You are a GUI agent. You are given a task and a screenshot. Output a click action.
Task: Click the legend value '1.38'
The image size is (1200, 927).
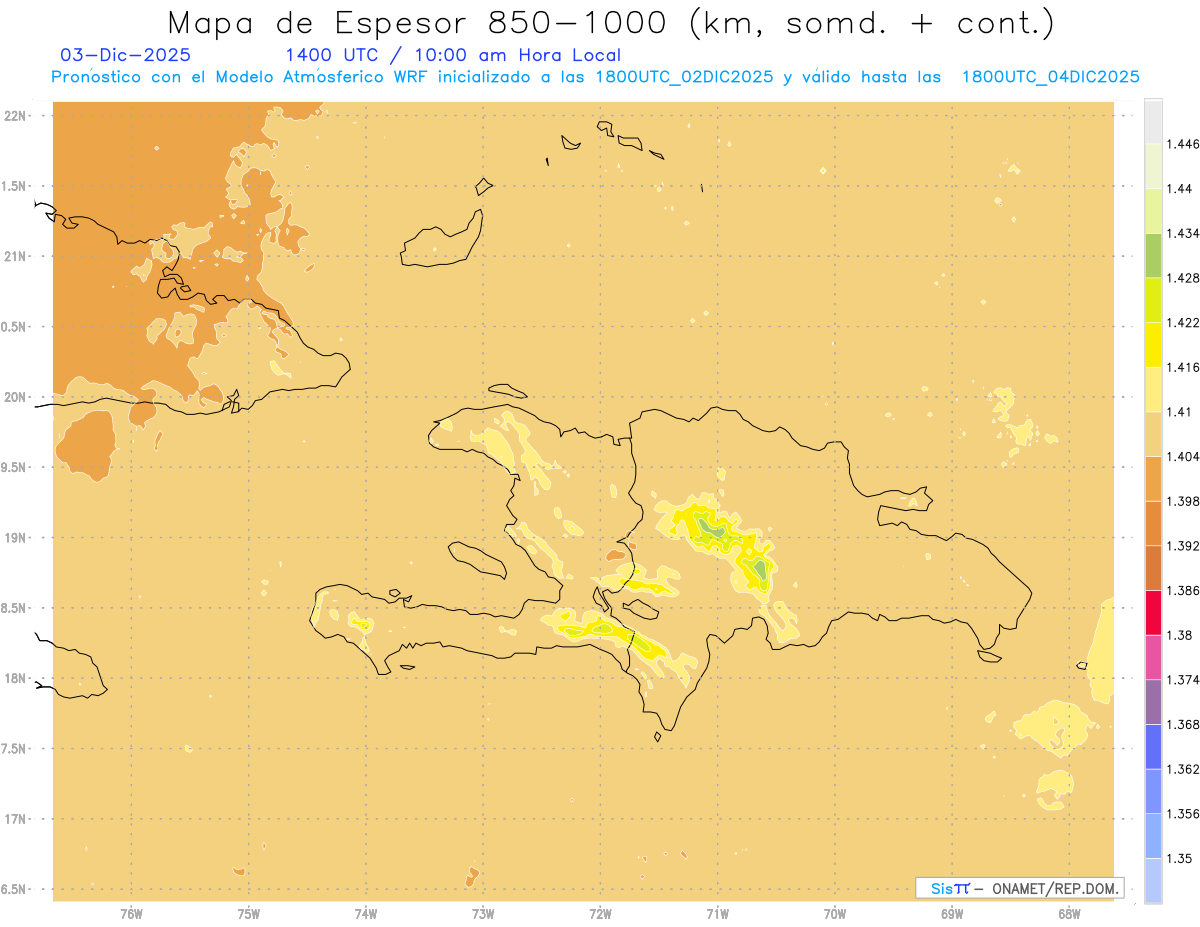1181,634
